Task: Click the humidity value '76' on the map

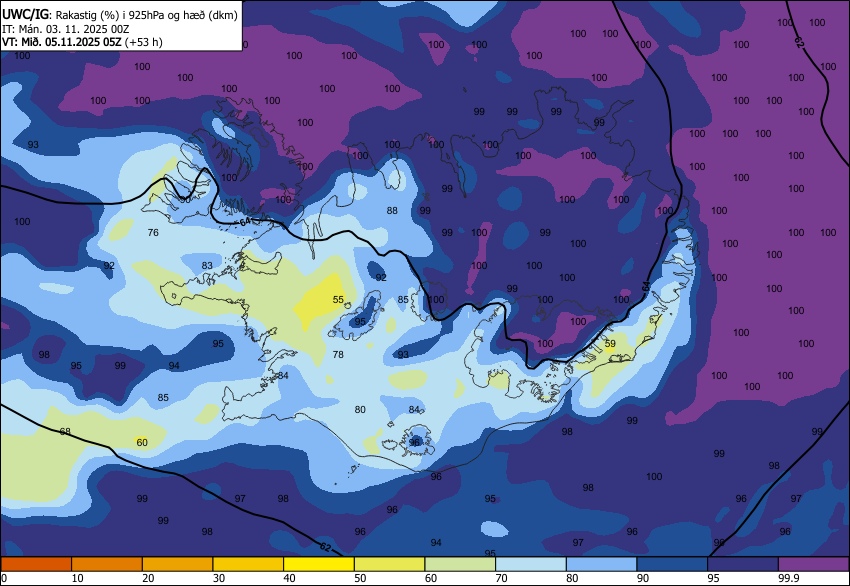Action: pyautogui.click(x=153, y=233)
